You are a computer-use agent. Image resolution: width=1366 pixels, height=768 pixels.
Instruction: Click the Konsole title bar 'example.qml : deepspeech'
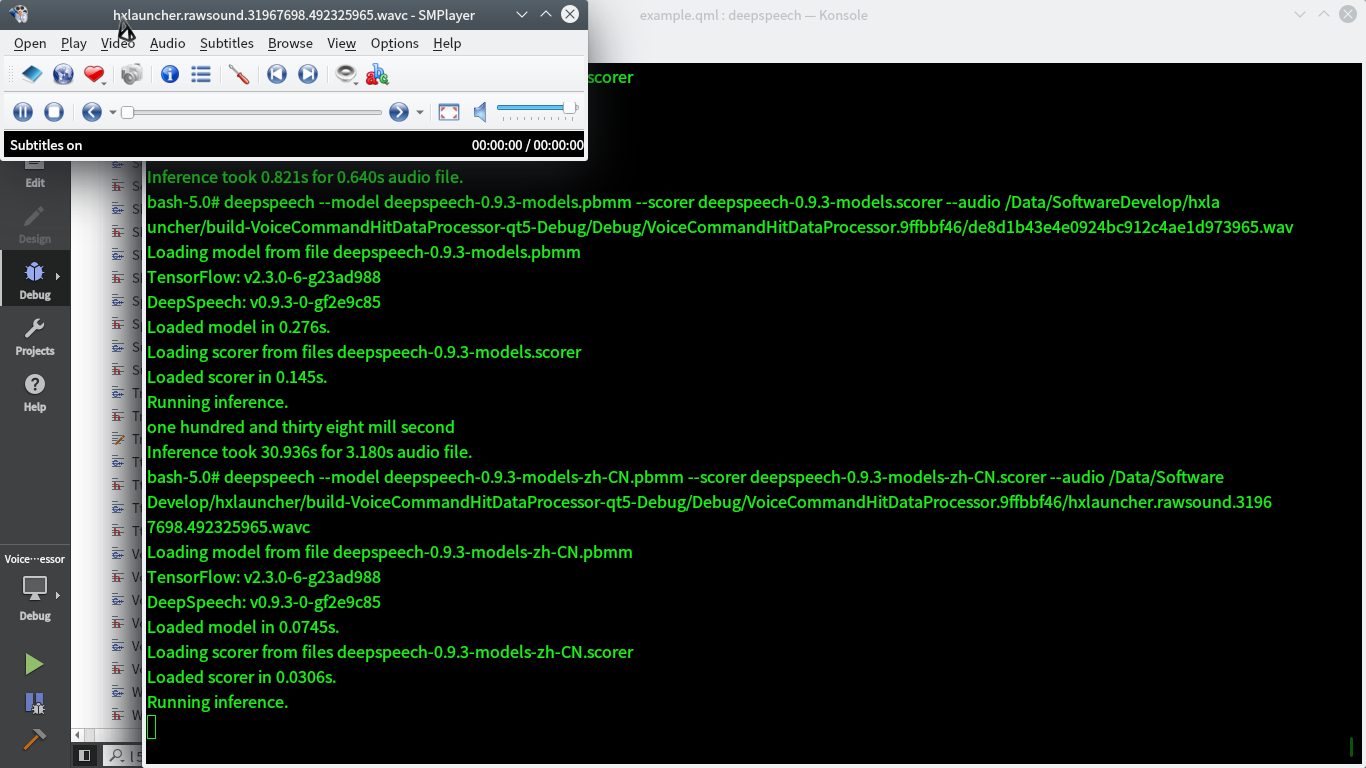pyautogui.click(x=753, y=15)
